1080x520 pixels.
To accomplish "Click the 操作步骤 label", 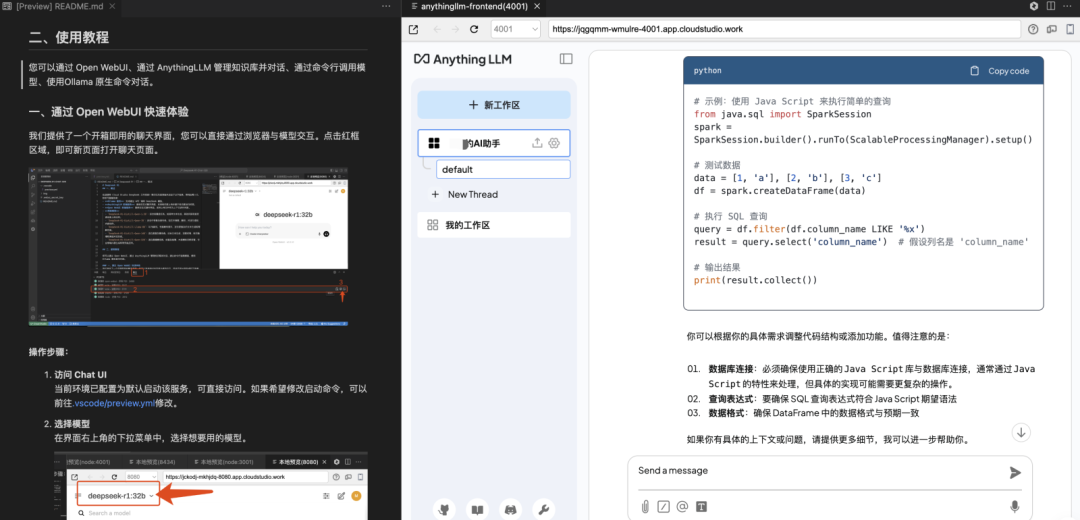I will pos(48,351).
